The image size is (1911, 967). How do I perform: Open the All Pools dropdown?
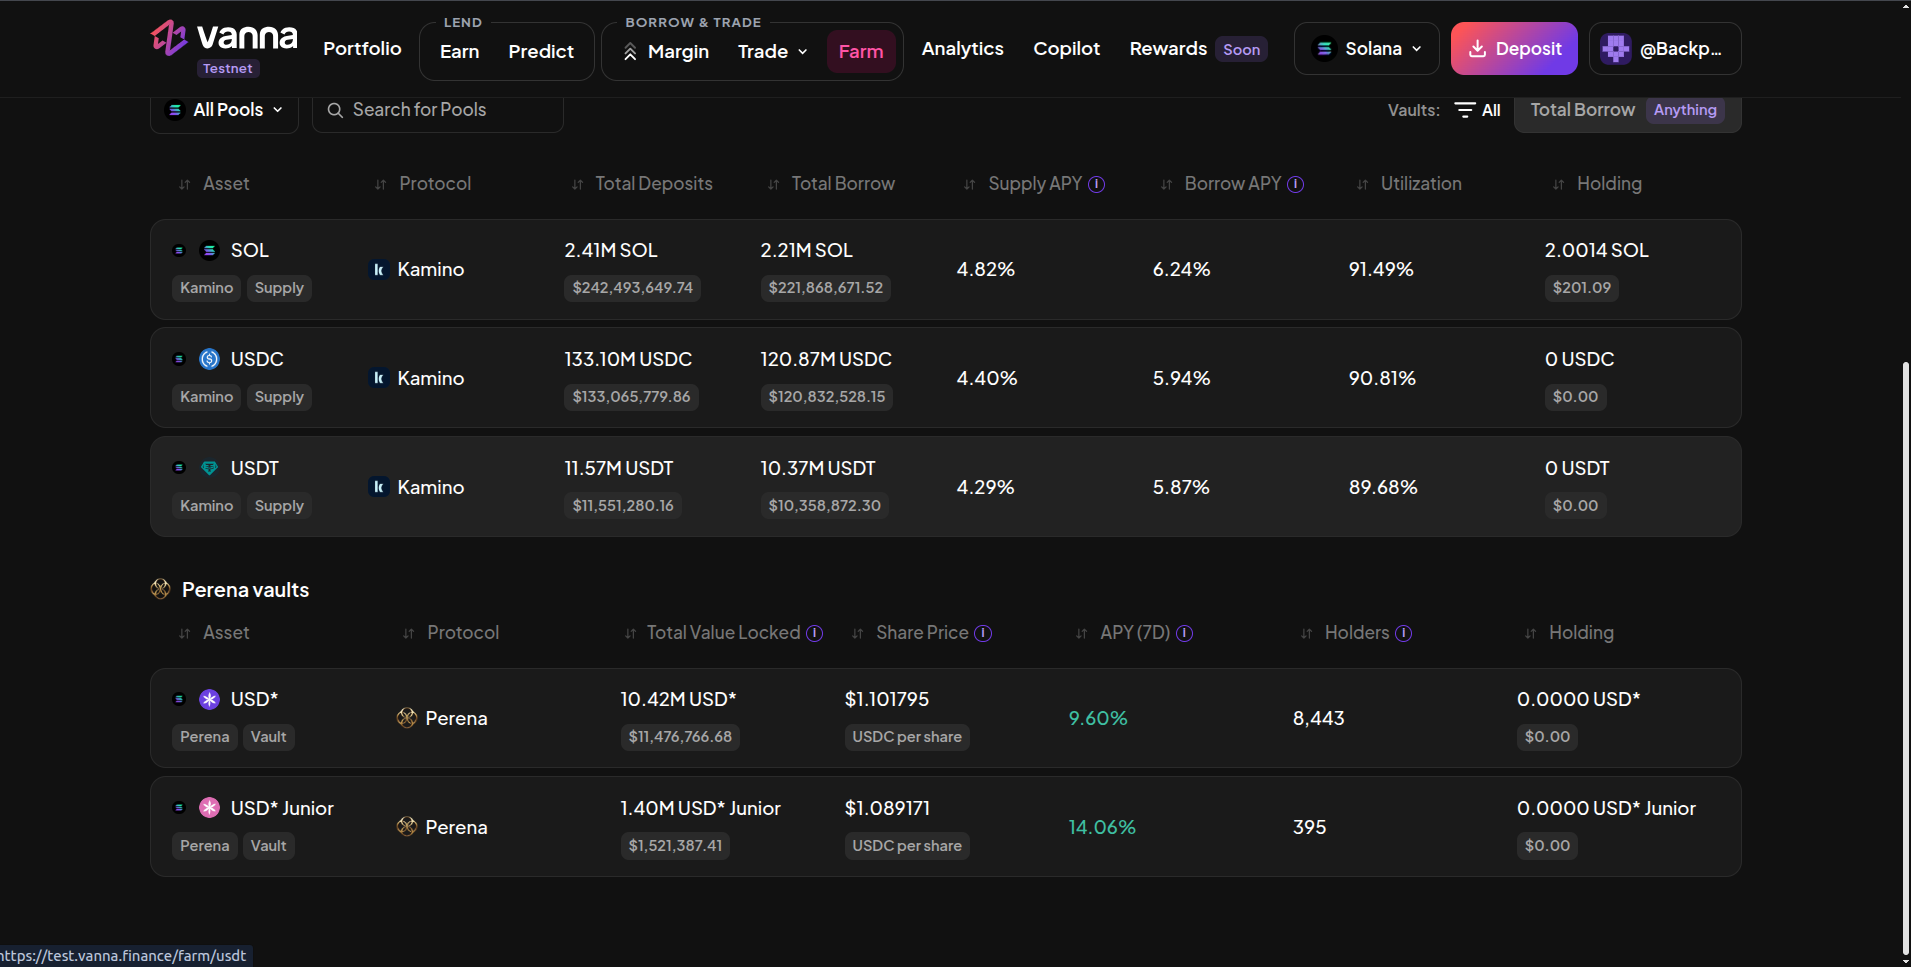(224, 110)
